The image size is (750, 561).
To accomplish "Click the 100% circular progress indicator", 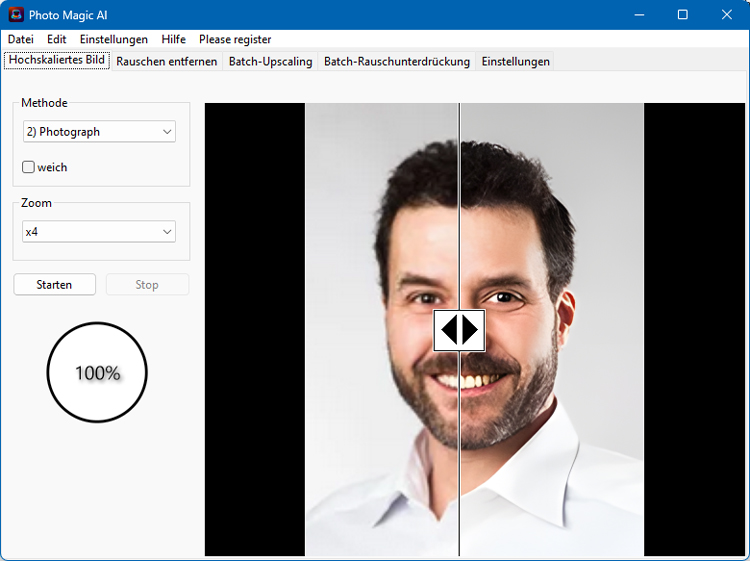I will click(97, 372).
